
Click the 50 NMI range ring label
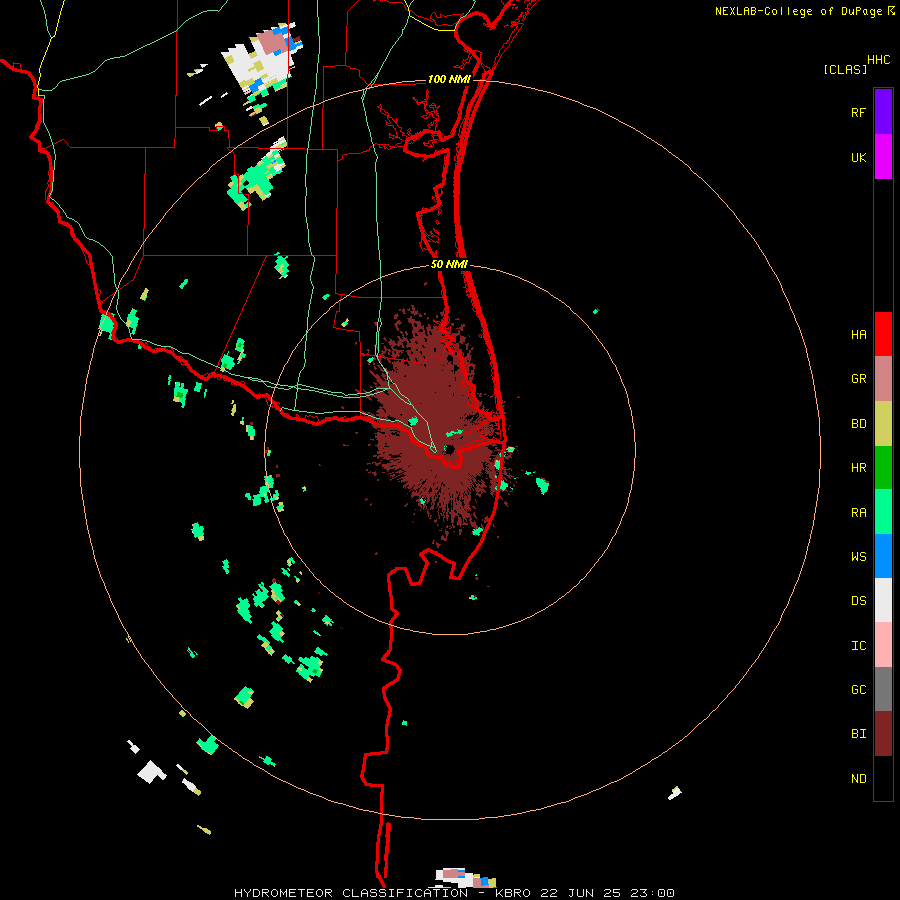tap(449, 264)
